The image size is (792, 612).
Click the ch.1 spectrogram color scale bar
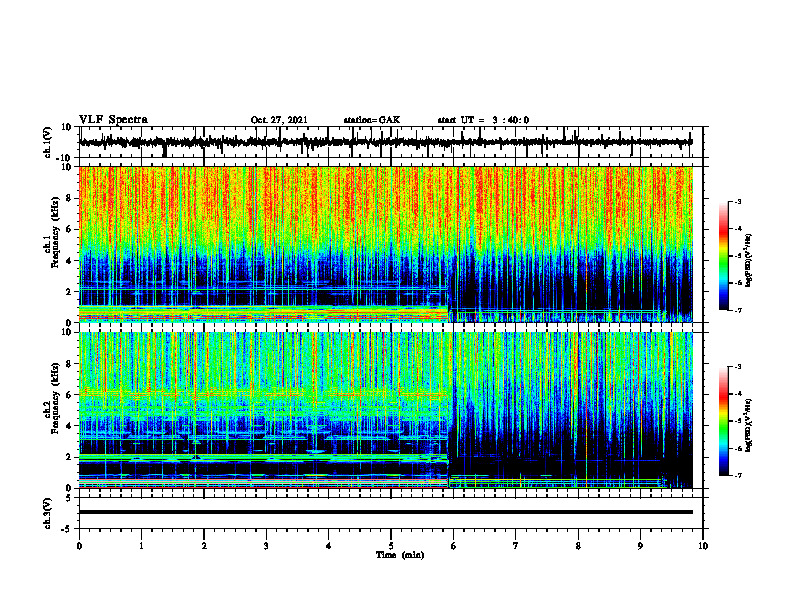point(723,256)
